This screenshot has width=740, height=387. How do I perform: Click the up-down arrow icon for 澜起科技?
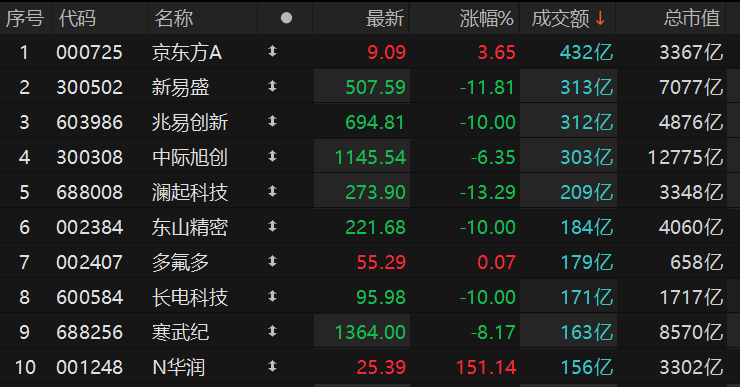(x=272, y=191)
